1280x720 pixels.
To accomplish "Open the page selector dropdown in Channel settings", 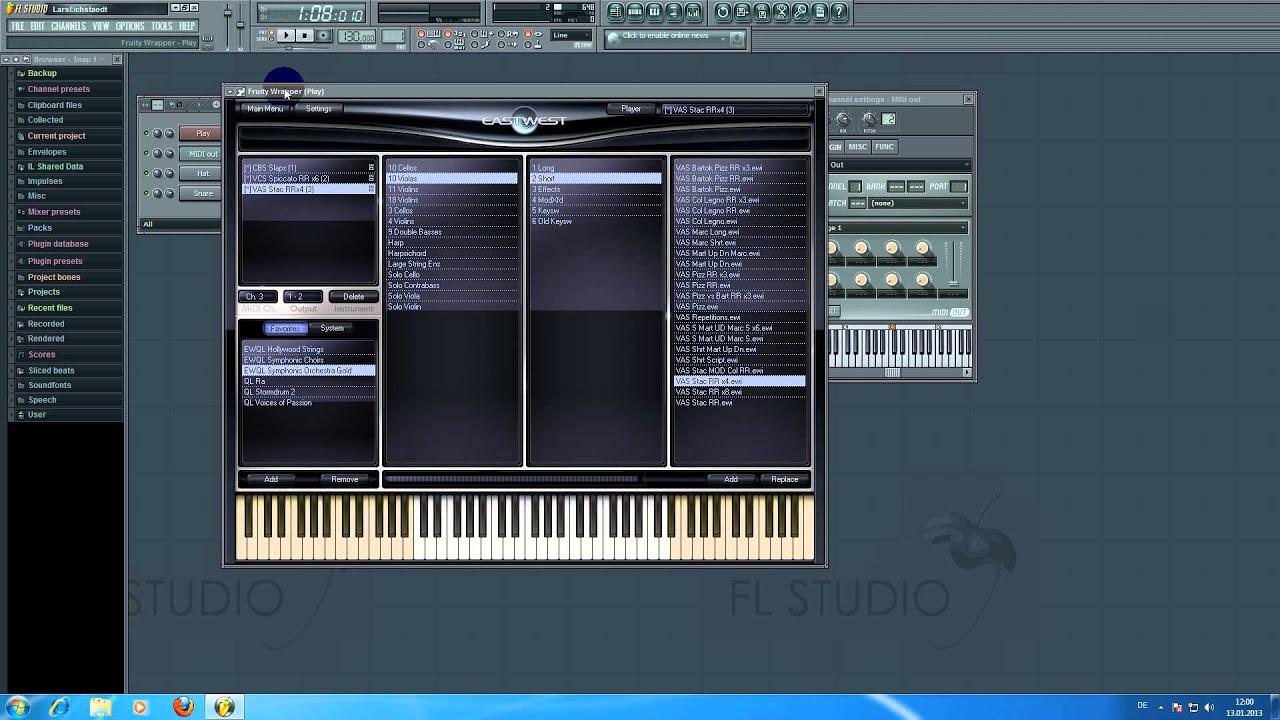I will tap(897, 228).
